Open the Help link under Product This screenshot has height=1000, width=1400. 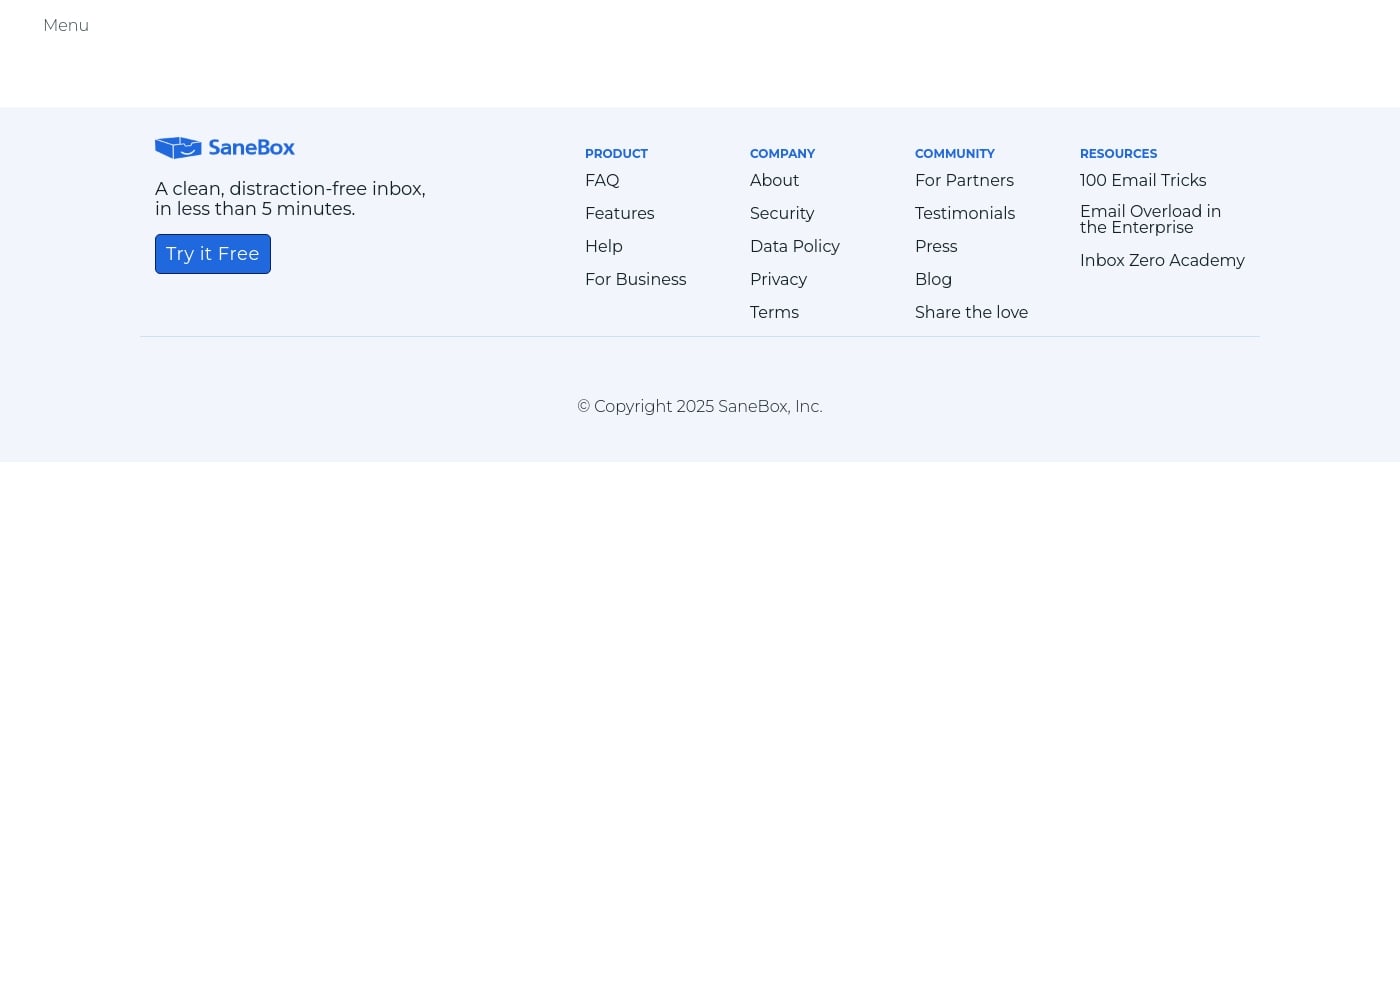pyautogui.click(x=603, y=247)
